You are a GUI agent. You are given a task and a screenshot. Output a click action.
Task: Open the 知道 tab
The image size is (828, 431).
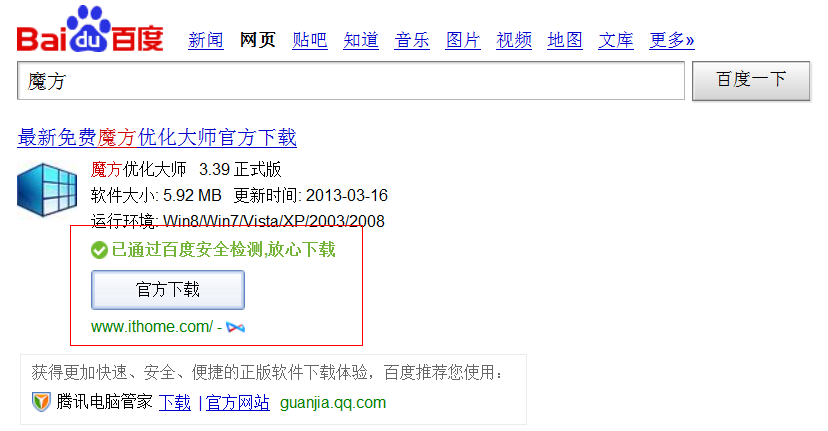tap(361, 40)
